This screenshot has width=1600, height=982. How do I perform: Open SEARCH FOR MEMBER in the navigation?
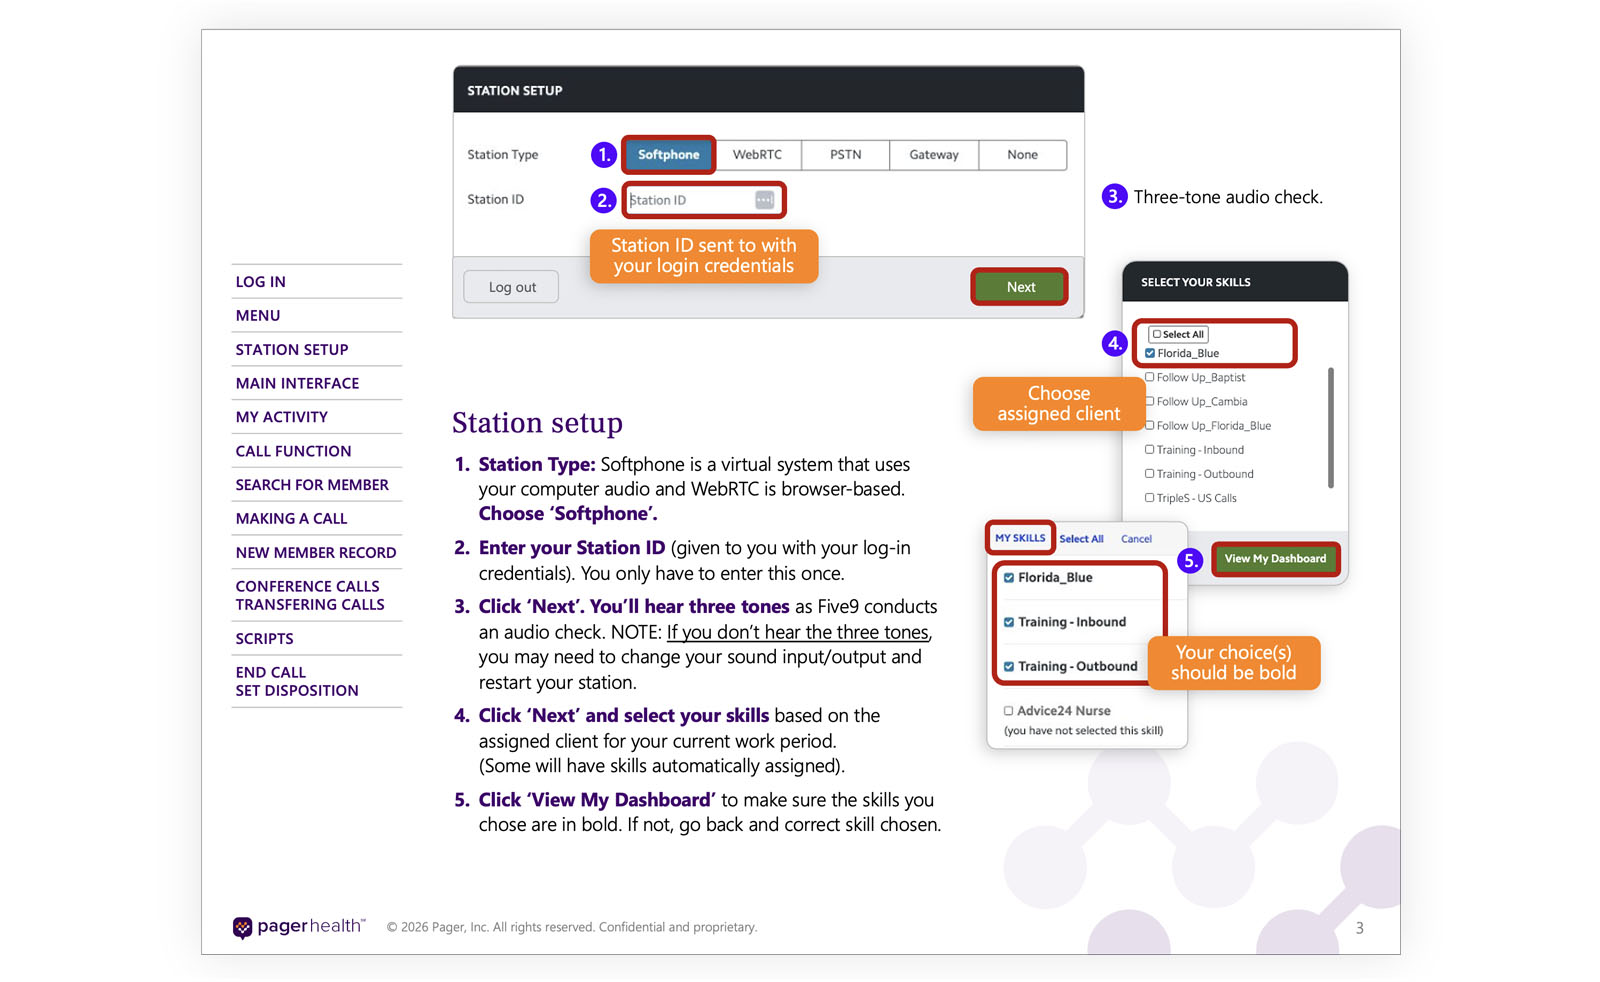312,485
